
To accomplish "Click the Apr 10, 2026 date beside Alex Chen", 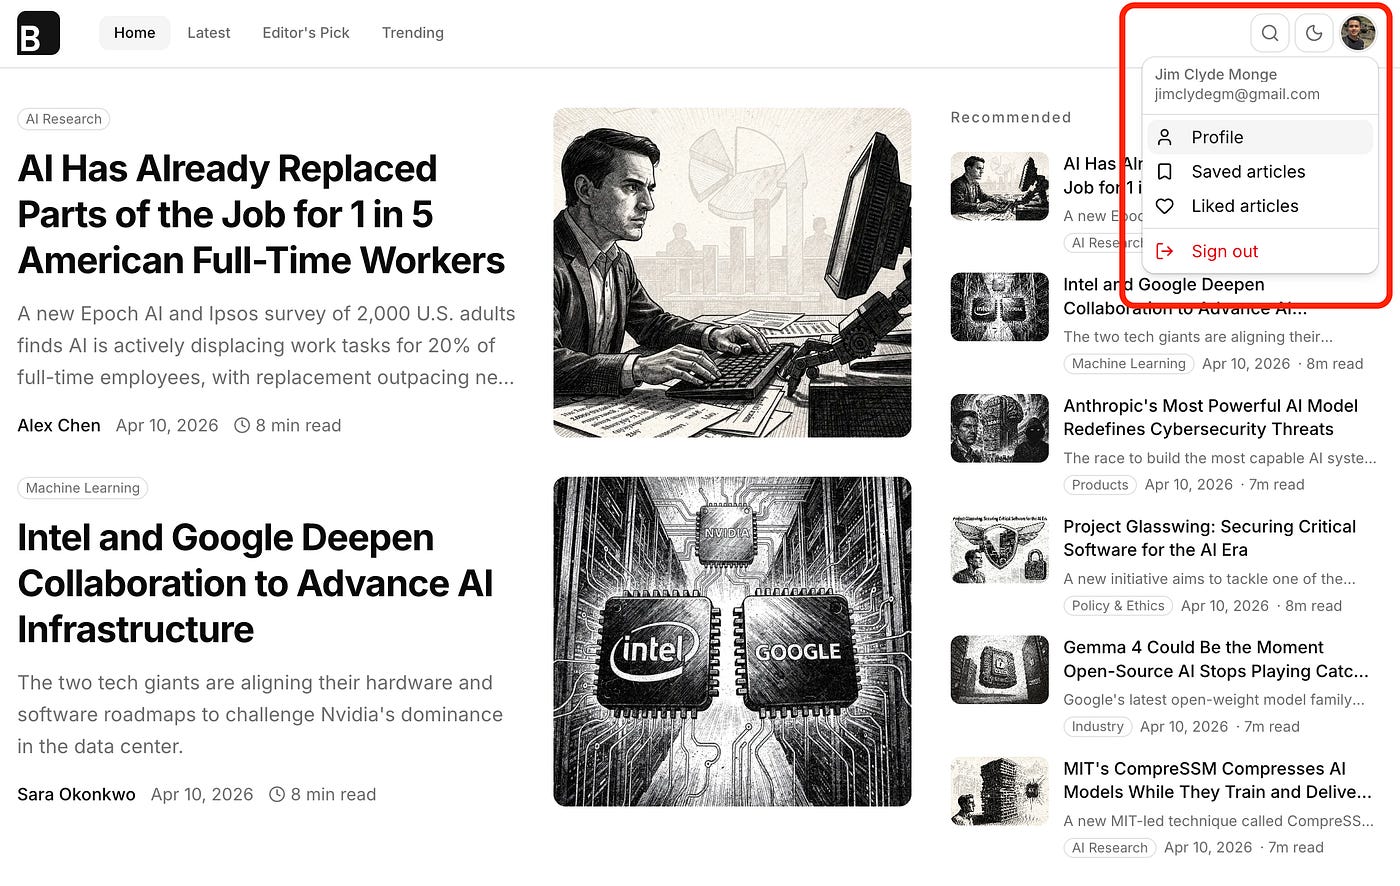I will 167,425.
